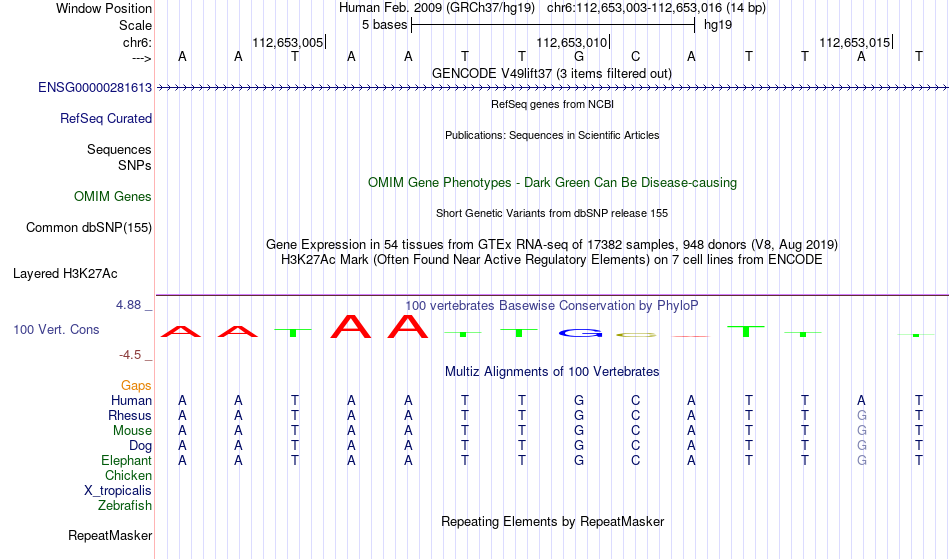Click the Layered H3K27Ac track label
This screenshot has width=950, height=559.
tap(65, 274)
